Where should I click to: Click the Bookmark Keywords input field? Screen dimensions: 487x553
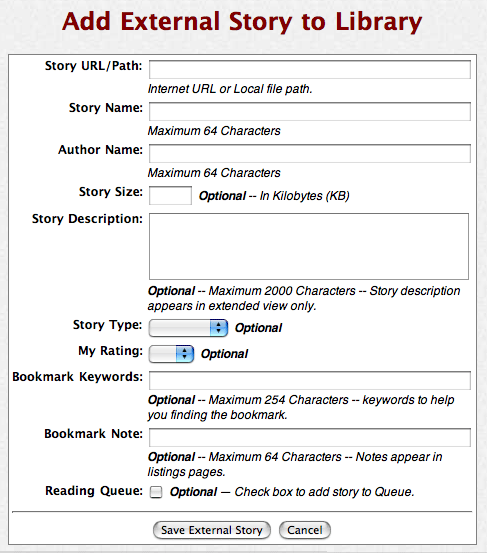point(310,380)
